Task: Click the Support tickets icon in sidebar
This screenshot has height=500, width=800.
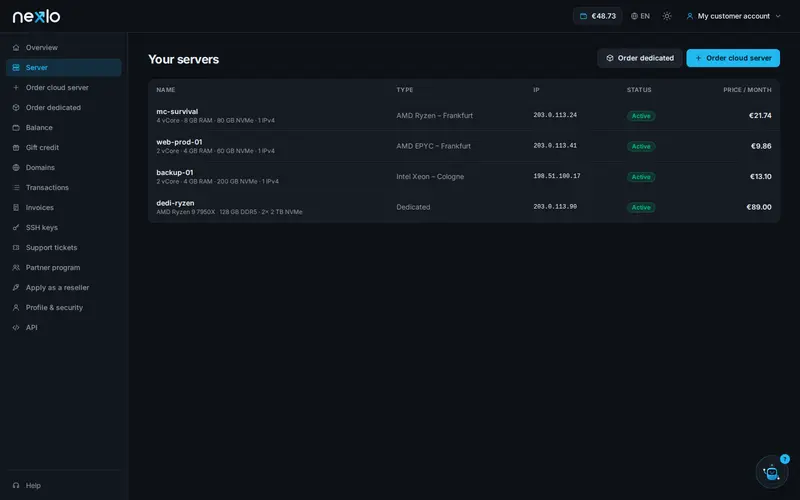Action: 16,247
